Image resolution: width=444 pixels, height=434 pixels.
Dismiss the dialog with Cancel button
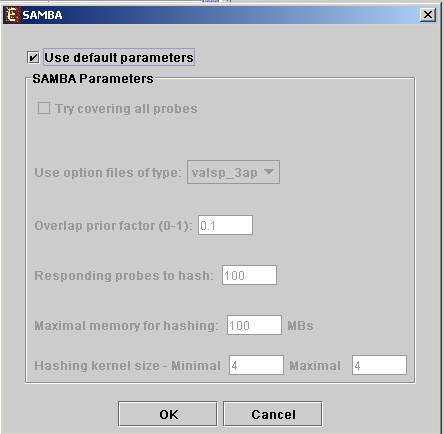pos(273,414)
